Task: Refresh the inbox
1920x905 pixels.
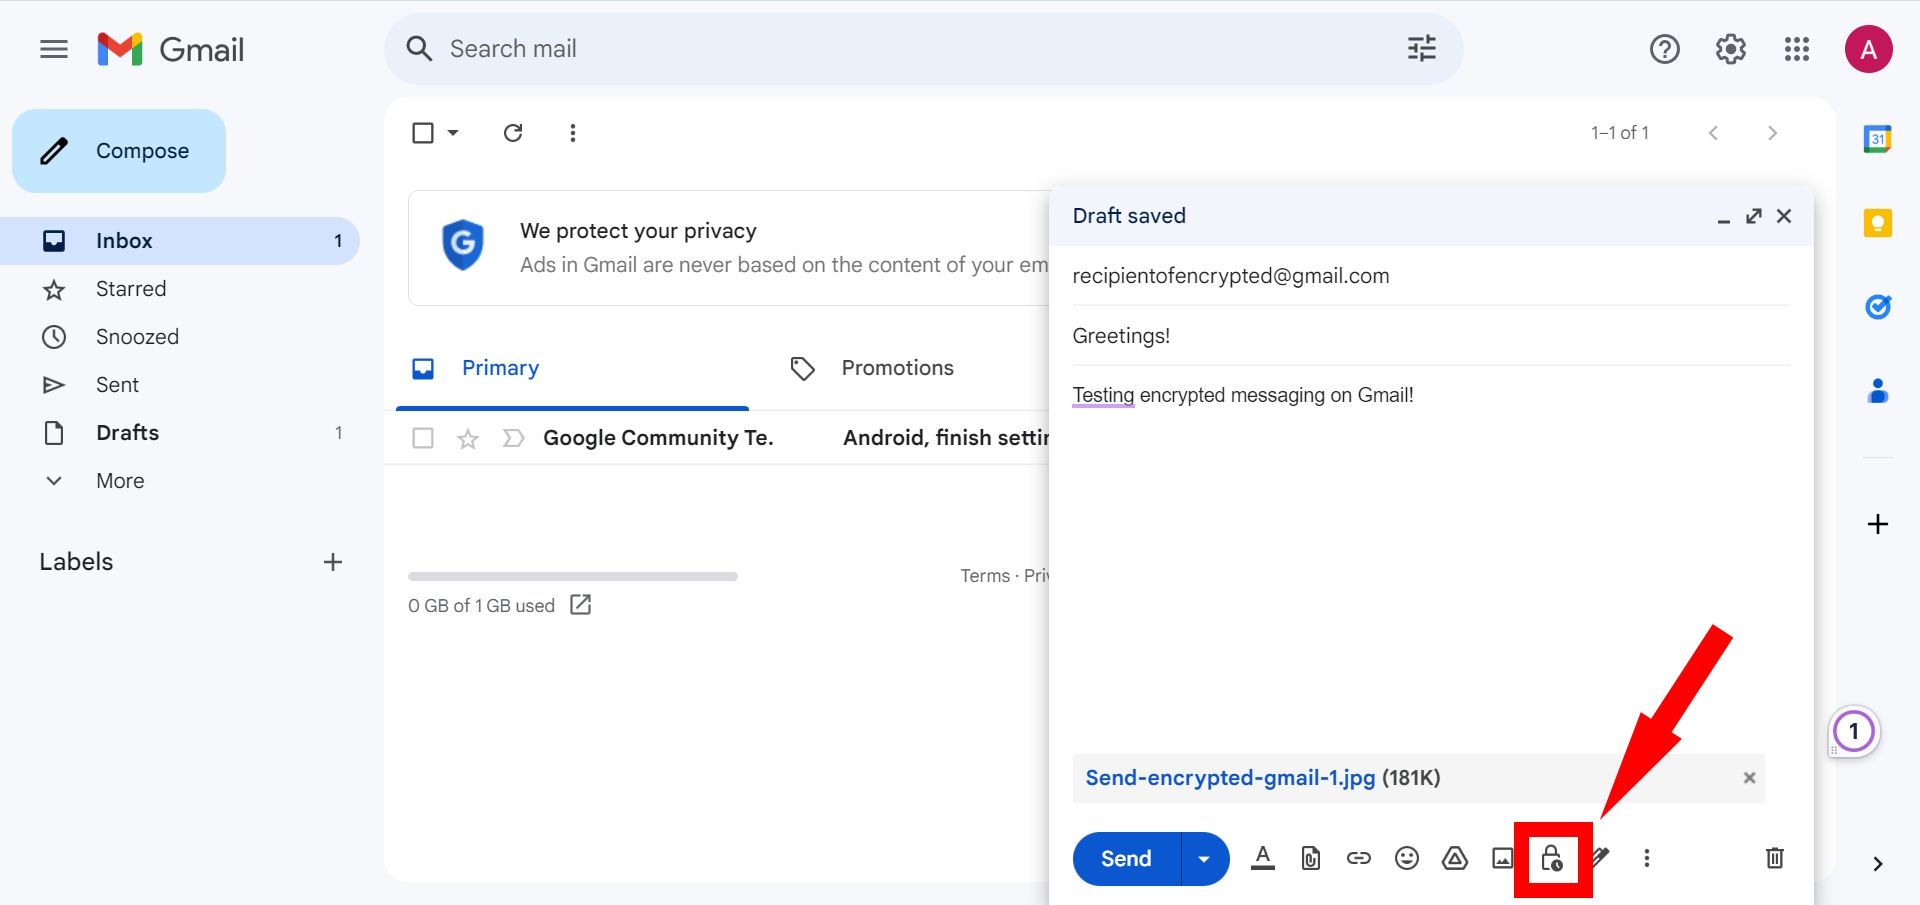Action: (x=513, y=133)
